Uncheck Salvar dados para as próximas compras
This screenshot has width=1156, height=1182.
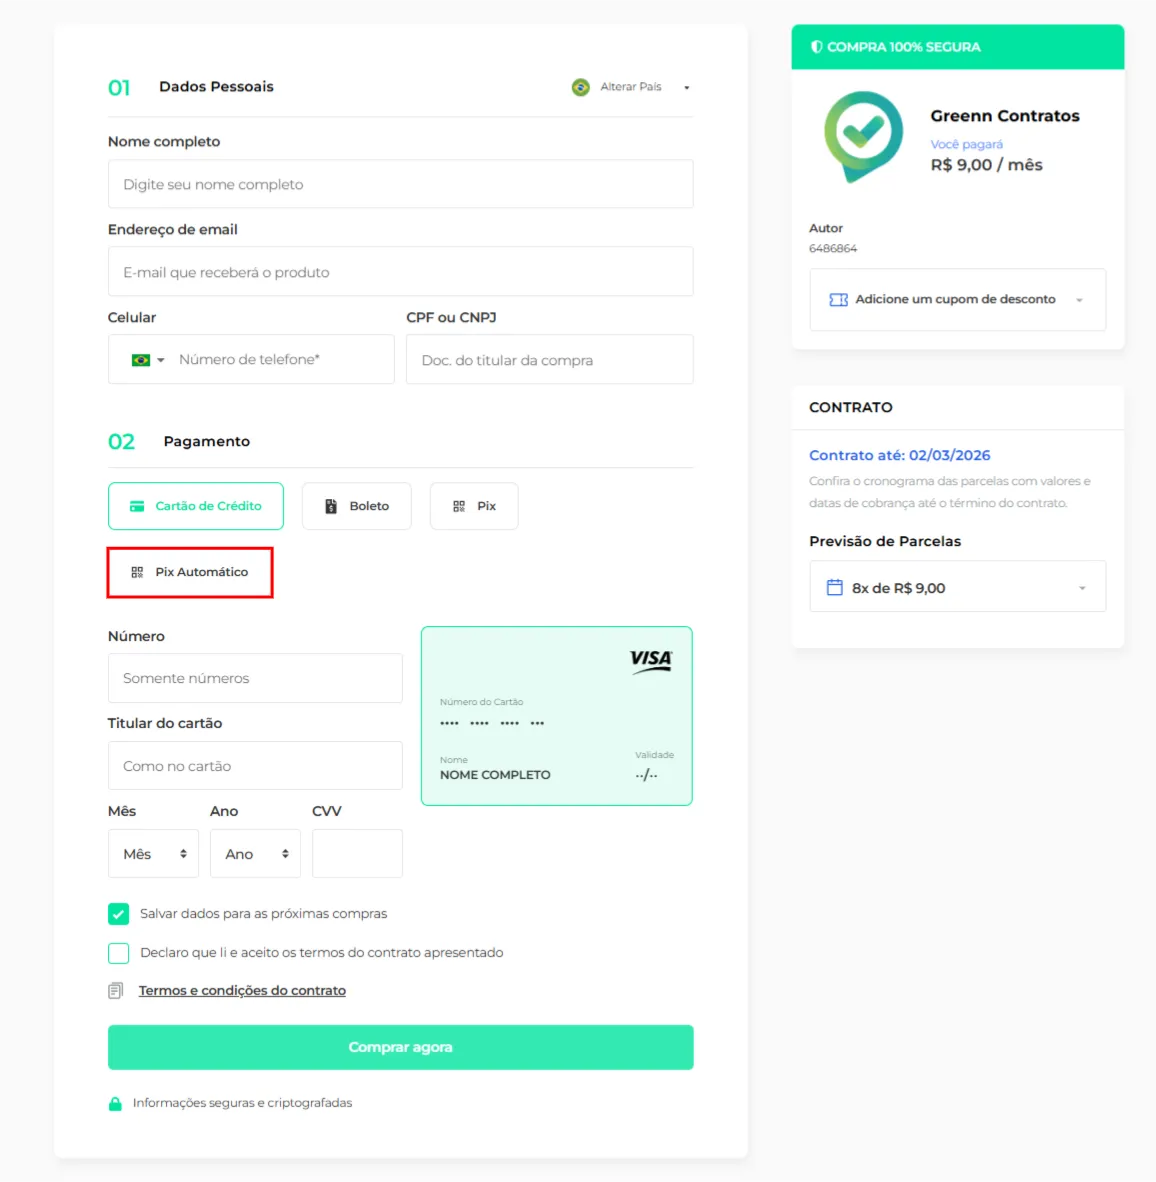point(118,914)
